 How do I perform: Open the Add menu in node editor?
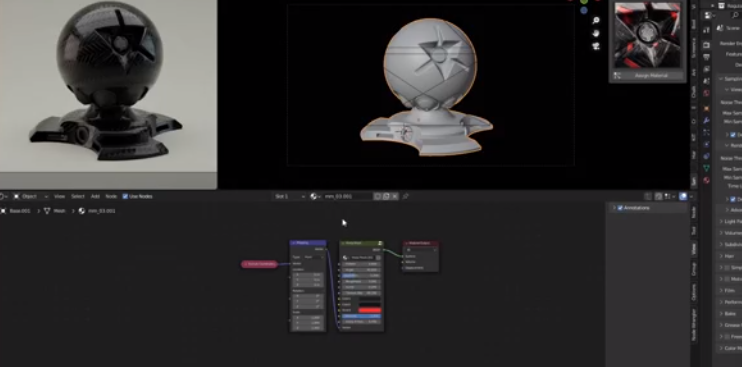click(95, 196)
